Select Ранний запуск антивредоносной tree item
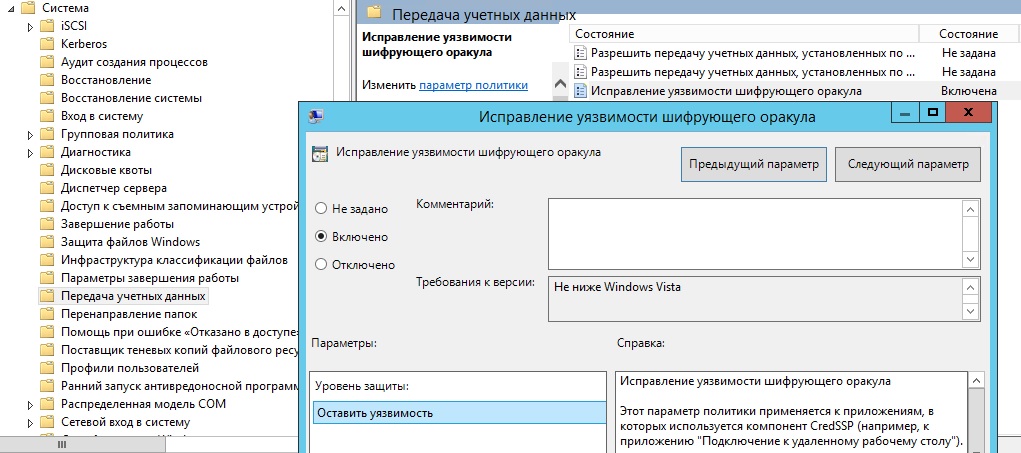This screenshot has height=453, width=1021. [179, 386]
